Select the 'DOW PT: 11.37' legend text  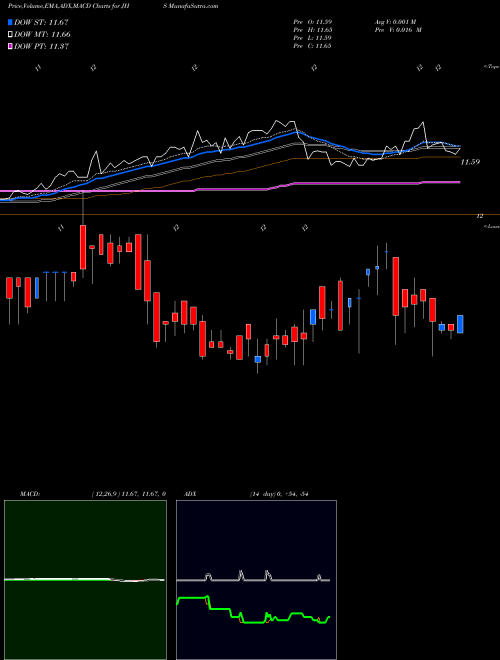(41, 47)
